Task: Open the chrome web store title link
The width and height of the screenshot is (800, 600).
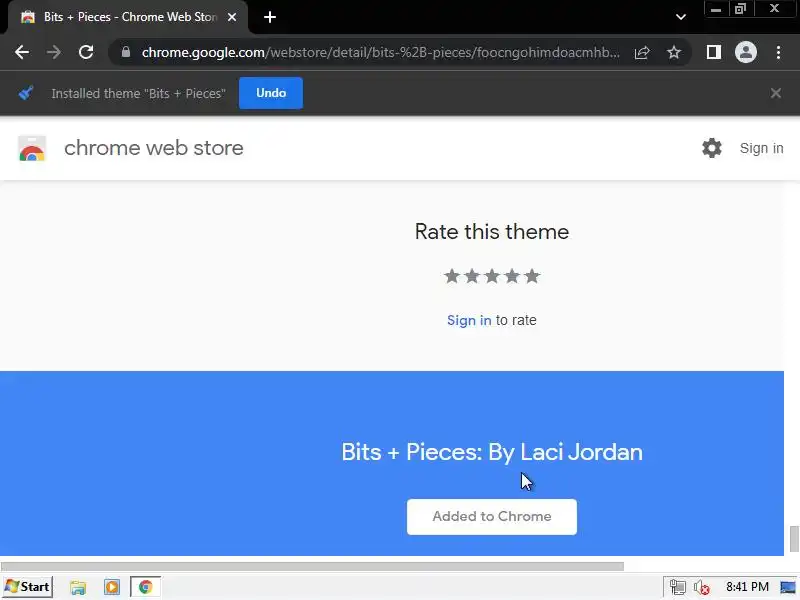Action: (154, 148)
